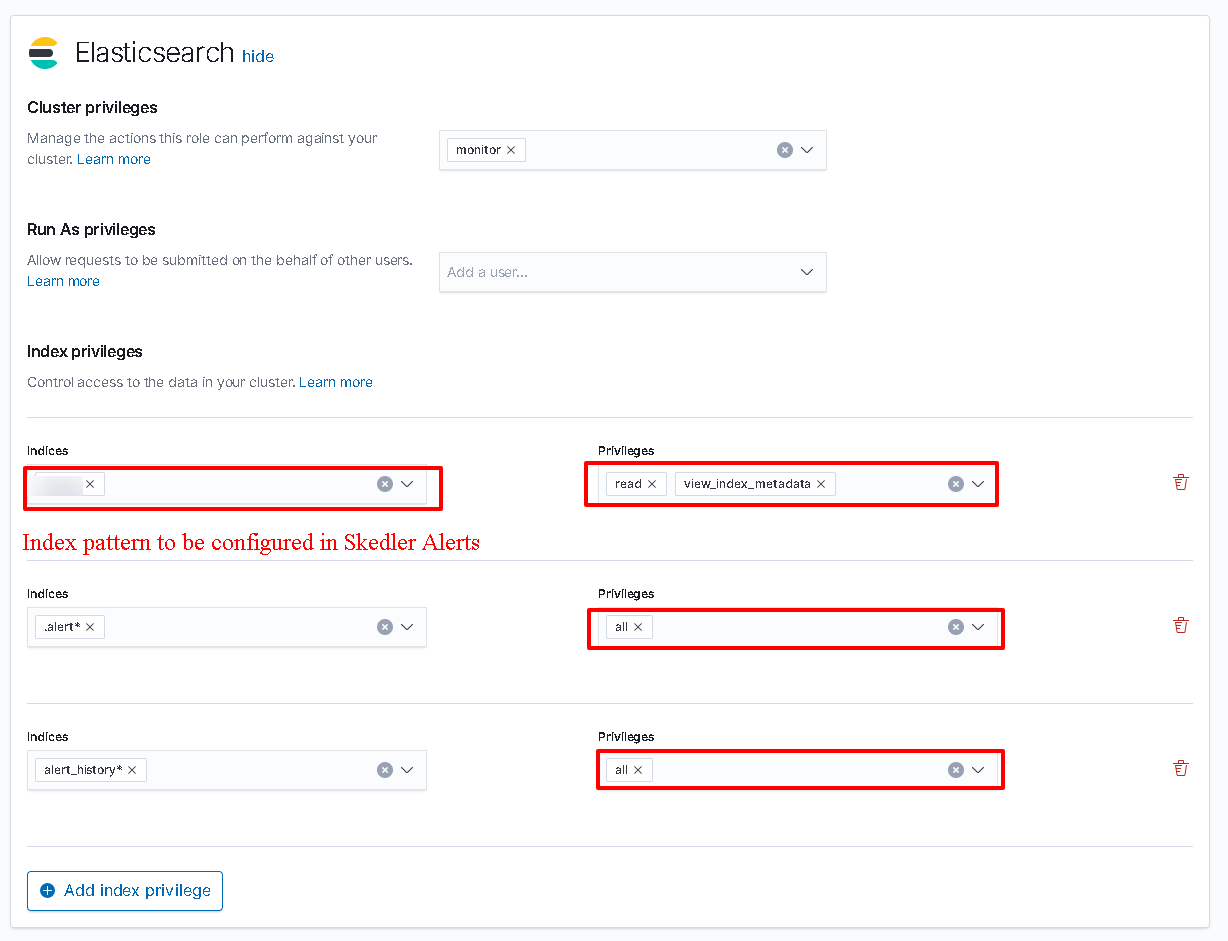Clear privileges in the .alert* row
The image size is (1228, 941).
click(x=956, y=627)
